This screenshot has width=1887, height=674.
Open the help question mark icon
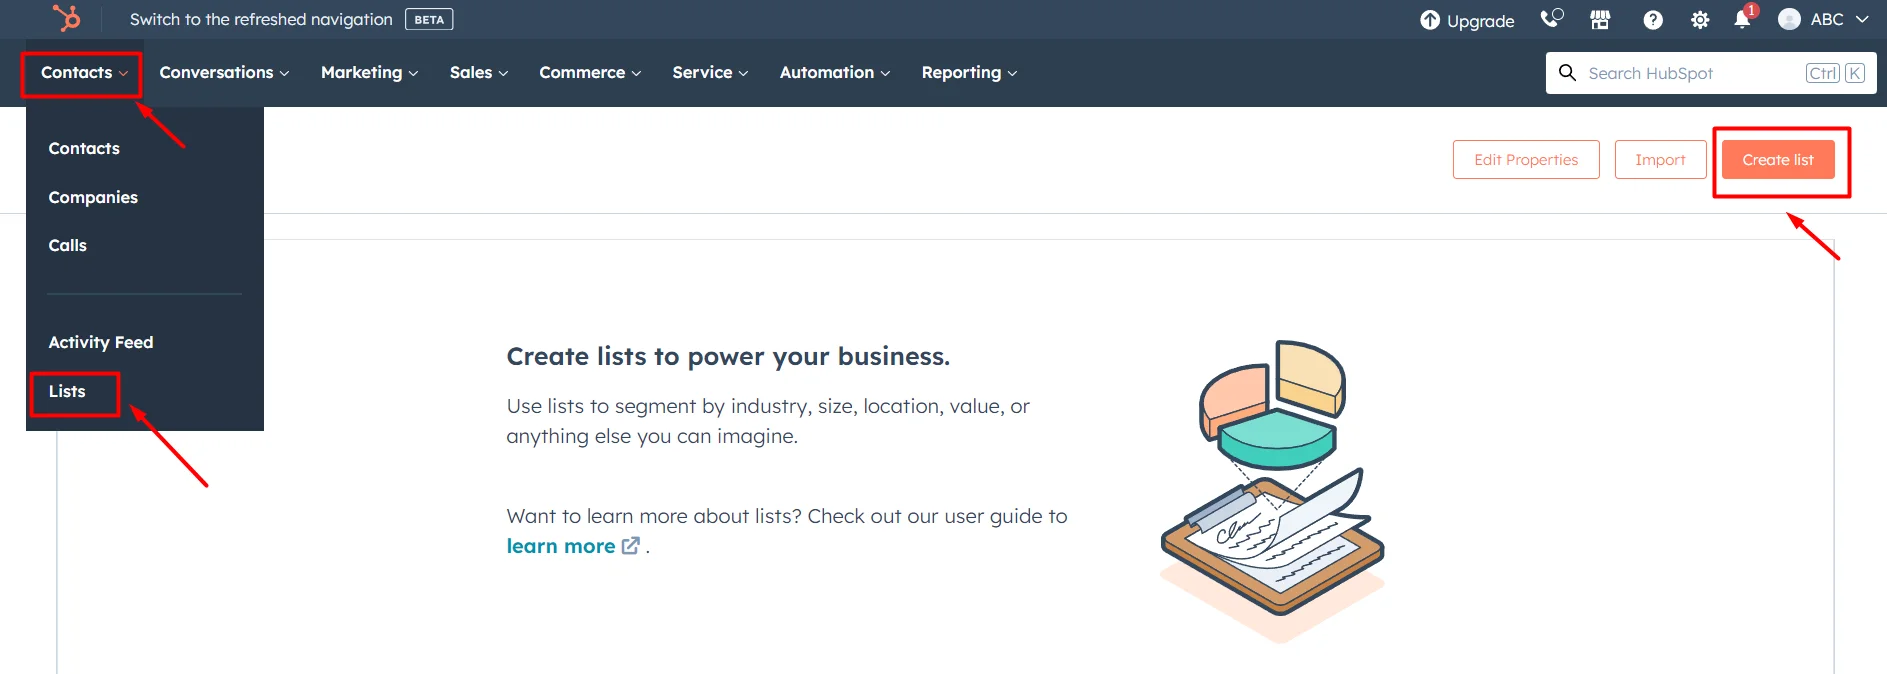click(x=1653, y=20)
